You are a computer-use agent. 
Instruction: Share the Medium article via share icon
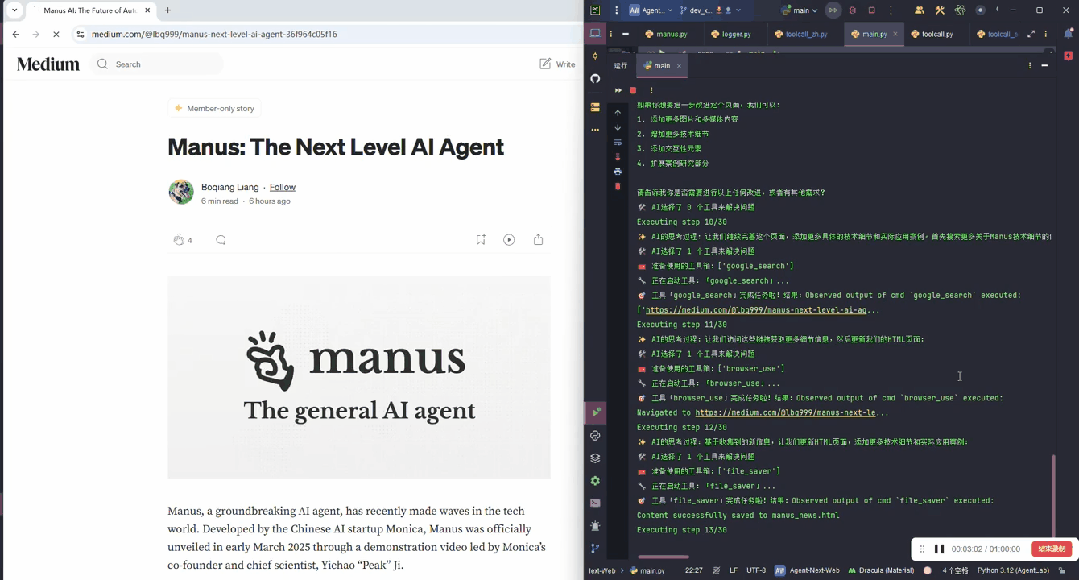click(x=538, y=239)
